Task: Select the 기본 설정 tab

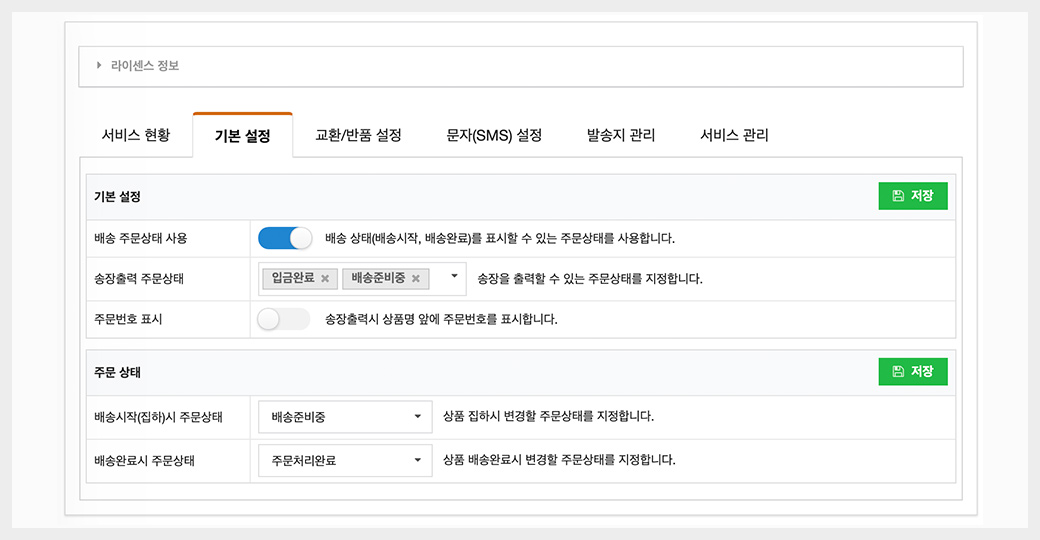Action: point(242,136)
